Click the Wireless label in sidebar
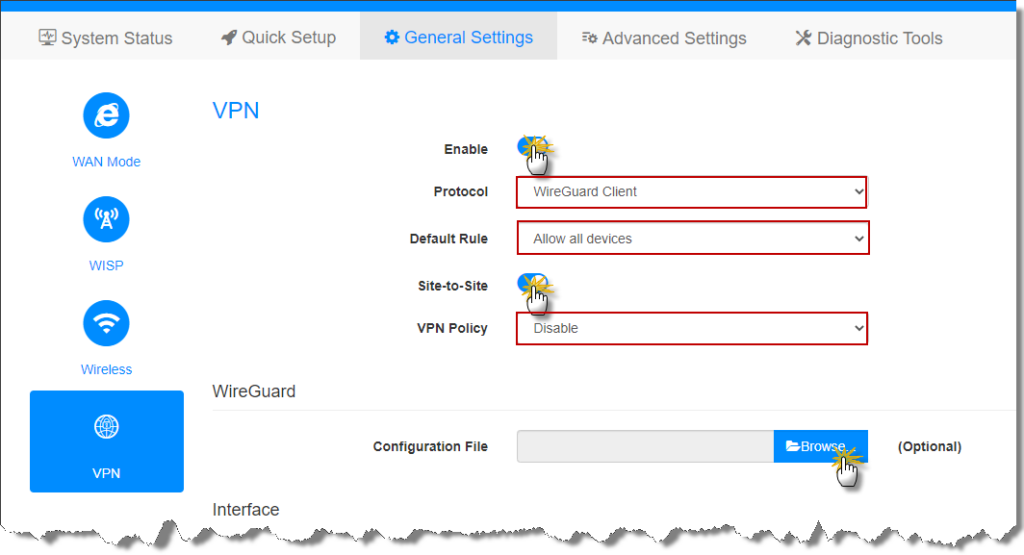This screenshot has height=555, width=1024. point(106,370)
